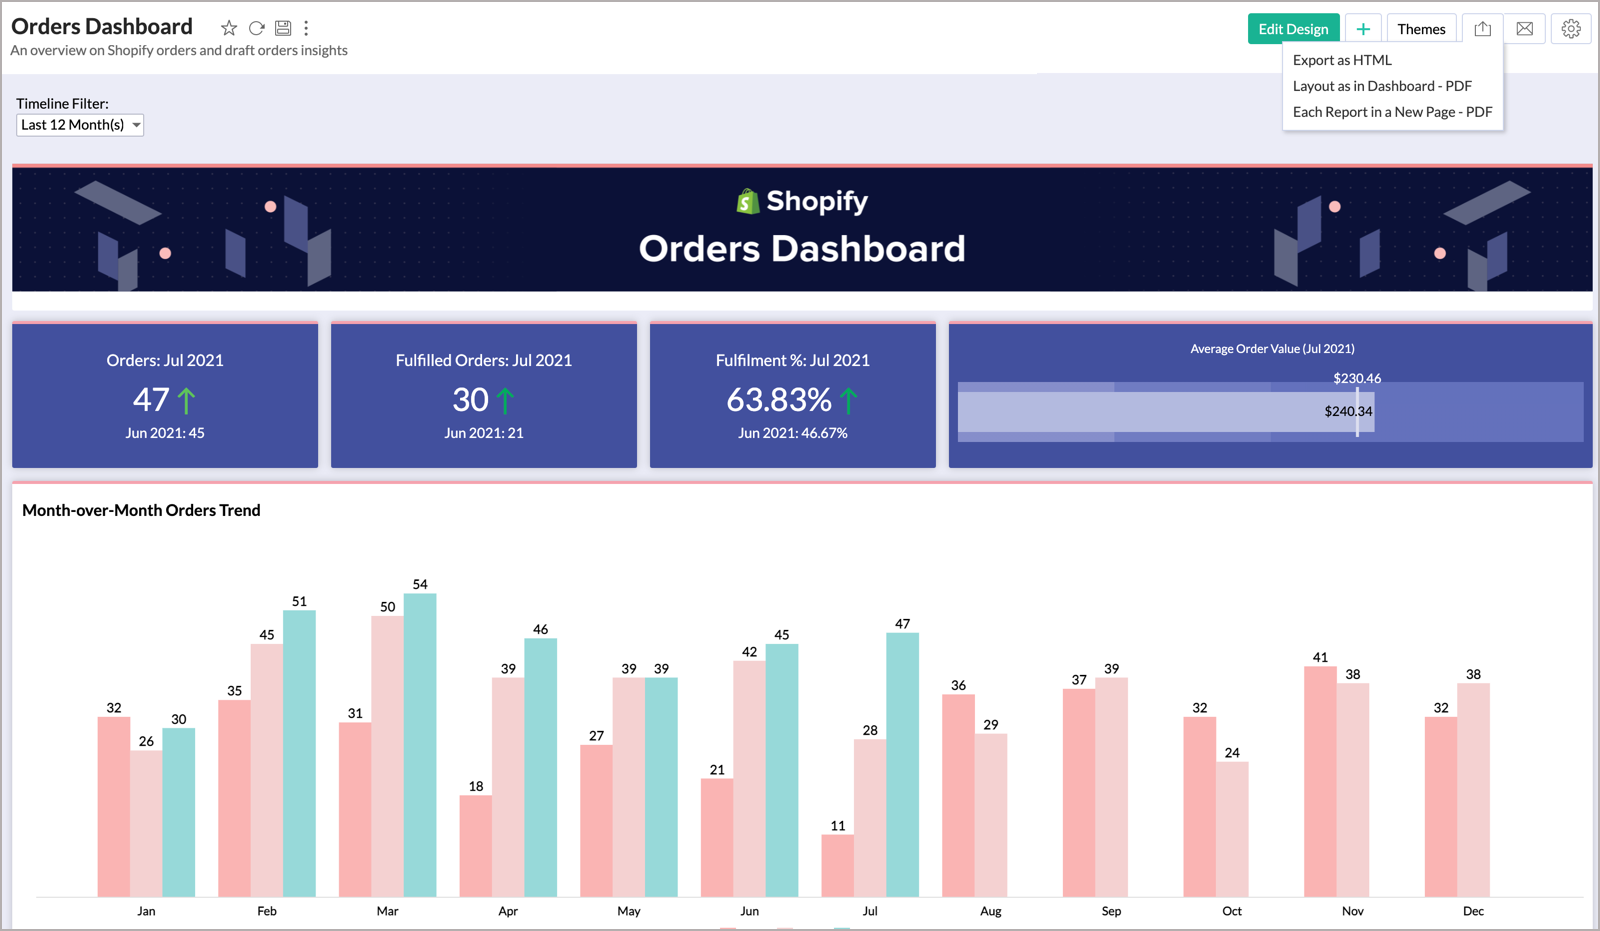
Task: Click the green plus add icon
Action: 1362,29
